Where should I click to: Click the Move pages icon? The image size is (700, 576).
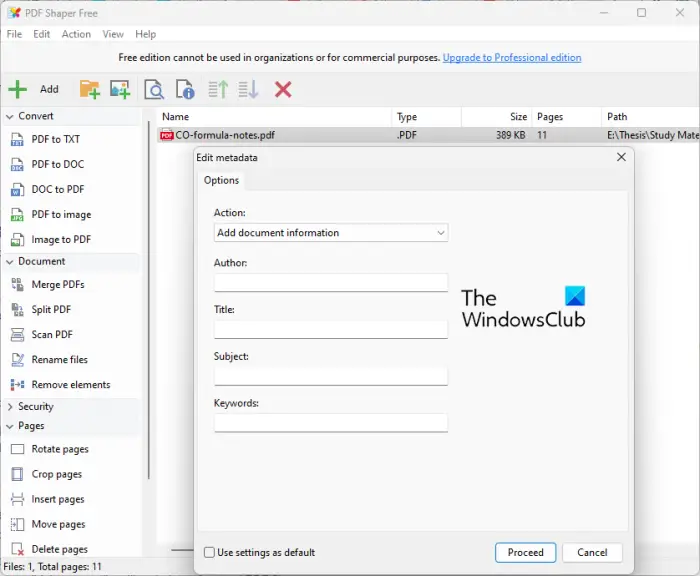point(17,524)
